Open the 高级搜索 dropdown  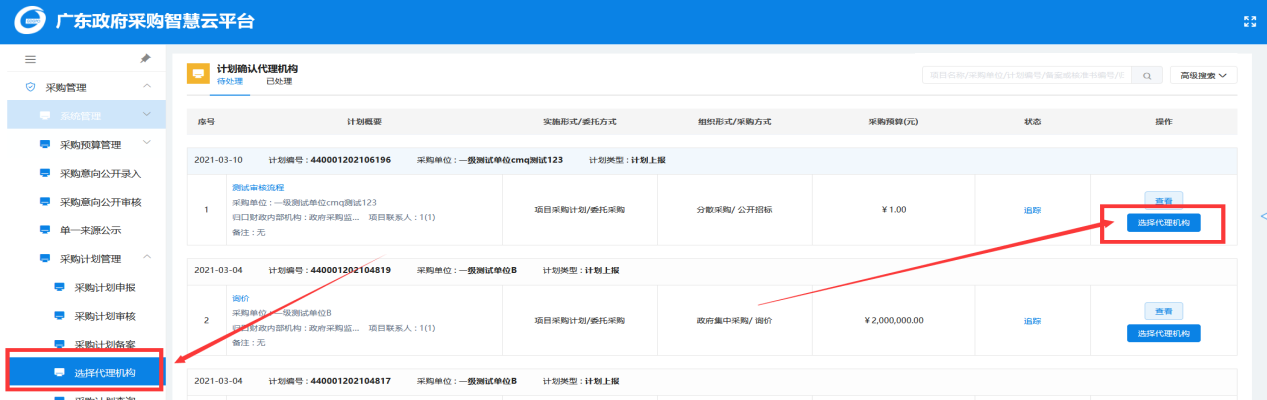click(x=1203, y=75)
